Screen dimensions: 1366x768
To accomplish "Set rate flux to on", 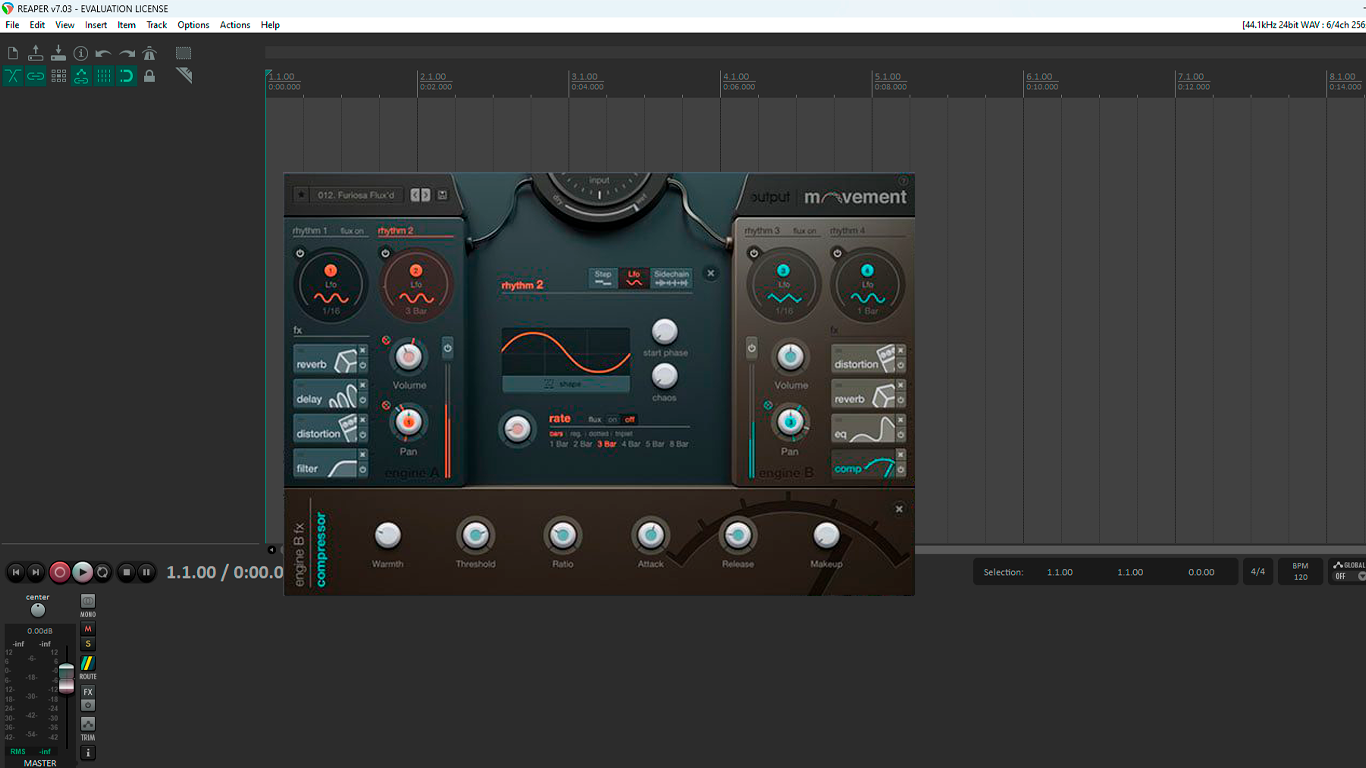I will tap(613, 419).
